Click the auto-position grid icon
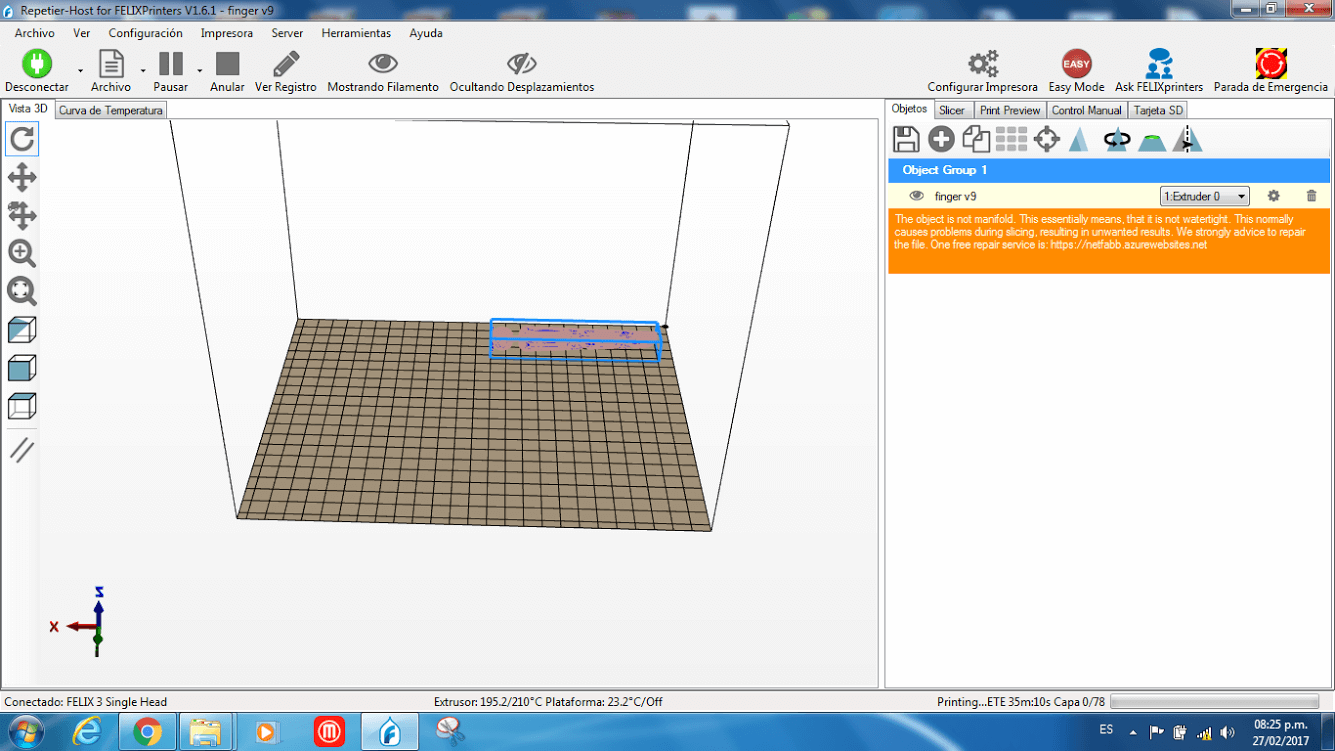 [1011, 139]
